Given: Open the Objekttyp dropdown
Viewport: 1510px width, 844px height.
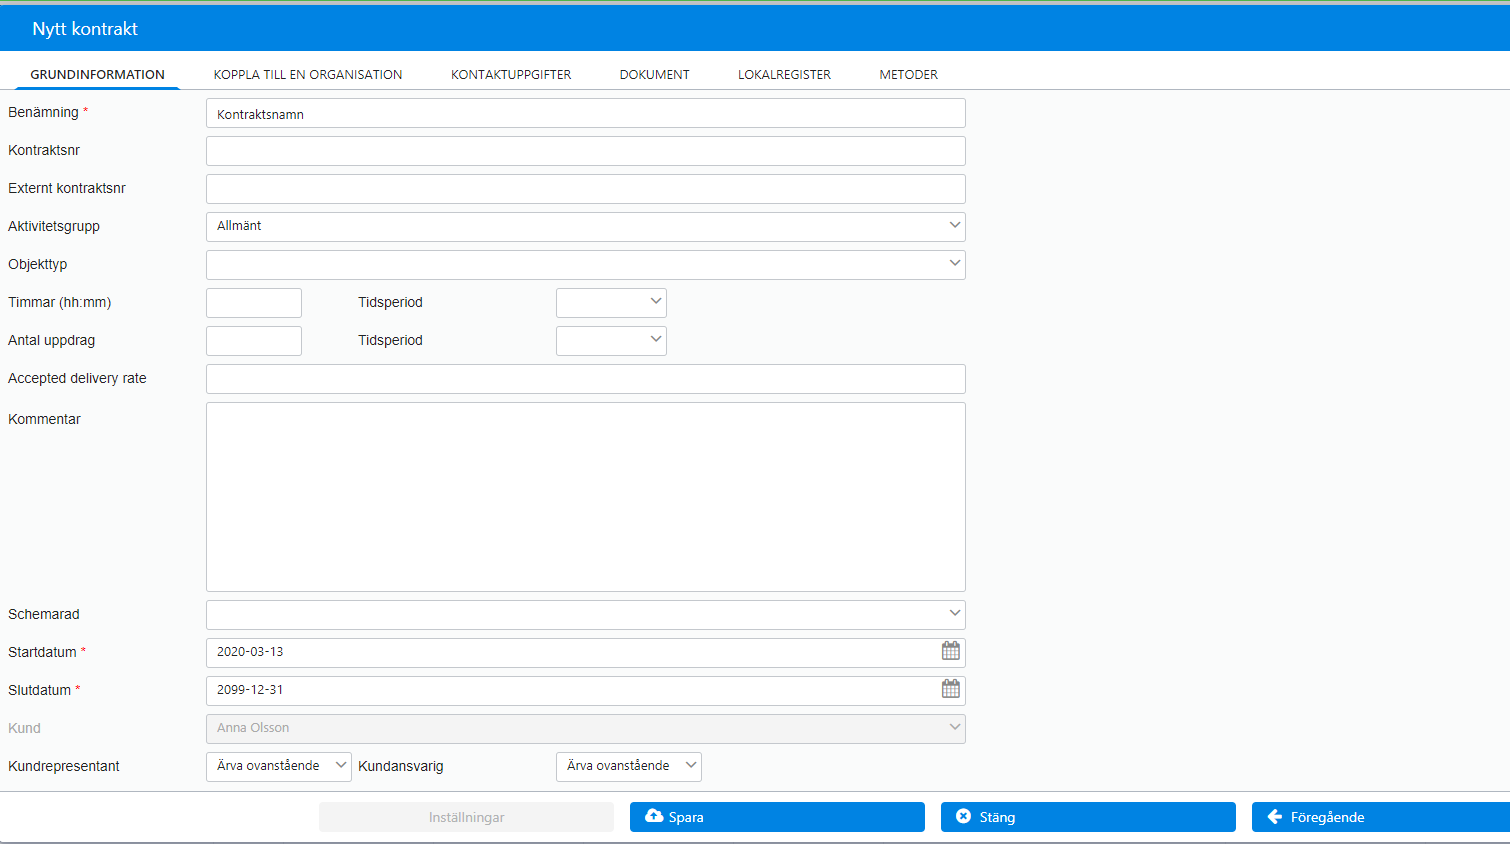Looking at the screenshot, I should click(586, 265).
